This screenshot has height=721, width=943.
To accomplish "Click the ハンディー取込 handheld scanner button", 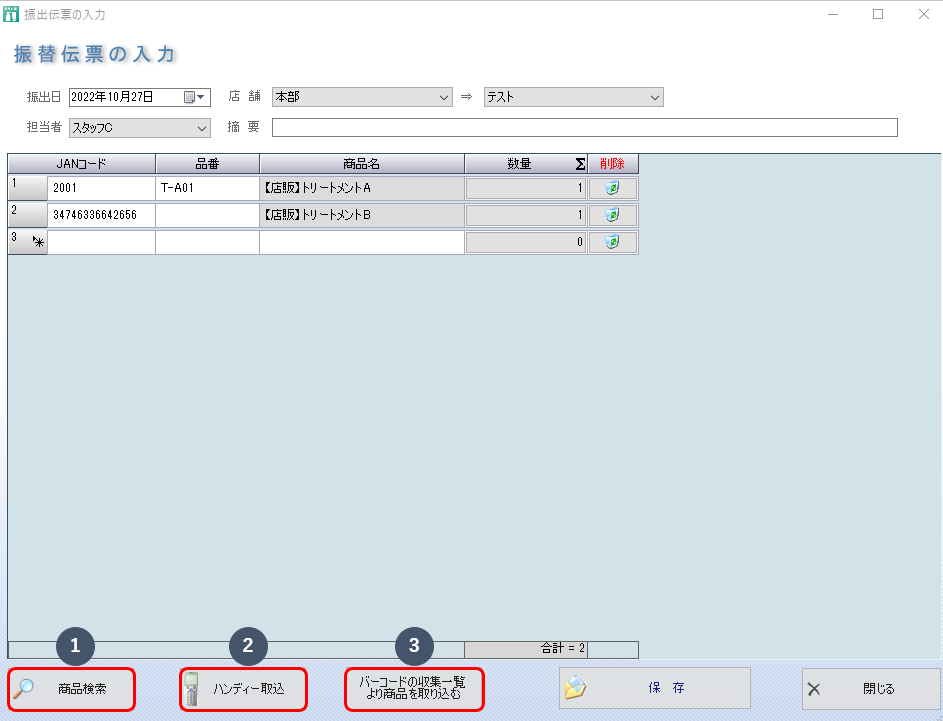I will tap(243, 689).
